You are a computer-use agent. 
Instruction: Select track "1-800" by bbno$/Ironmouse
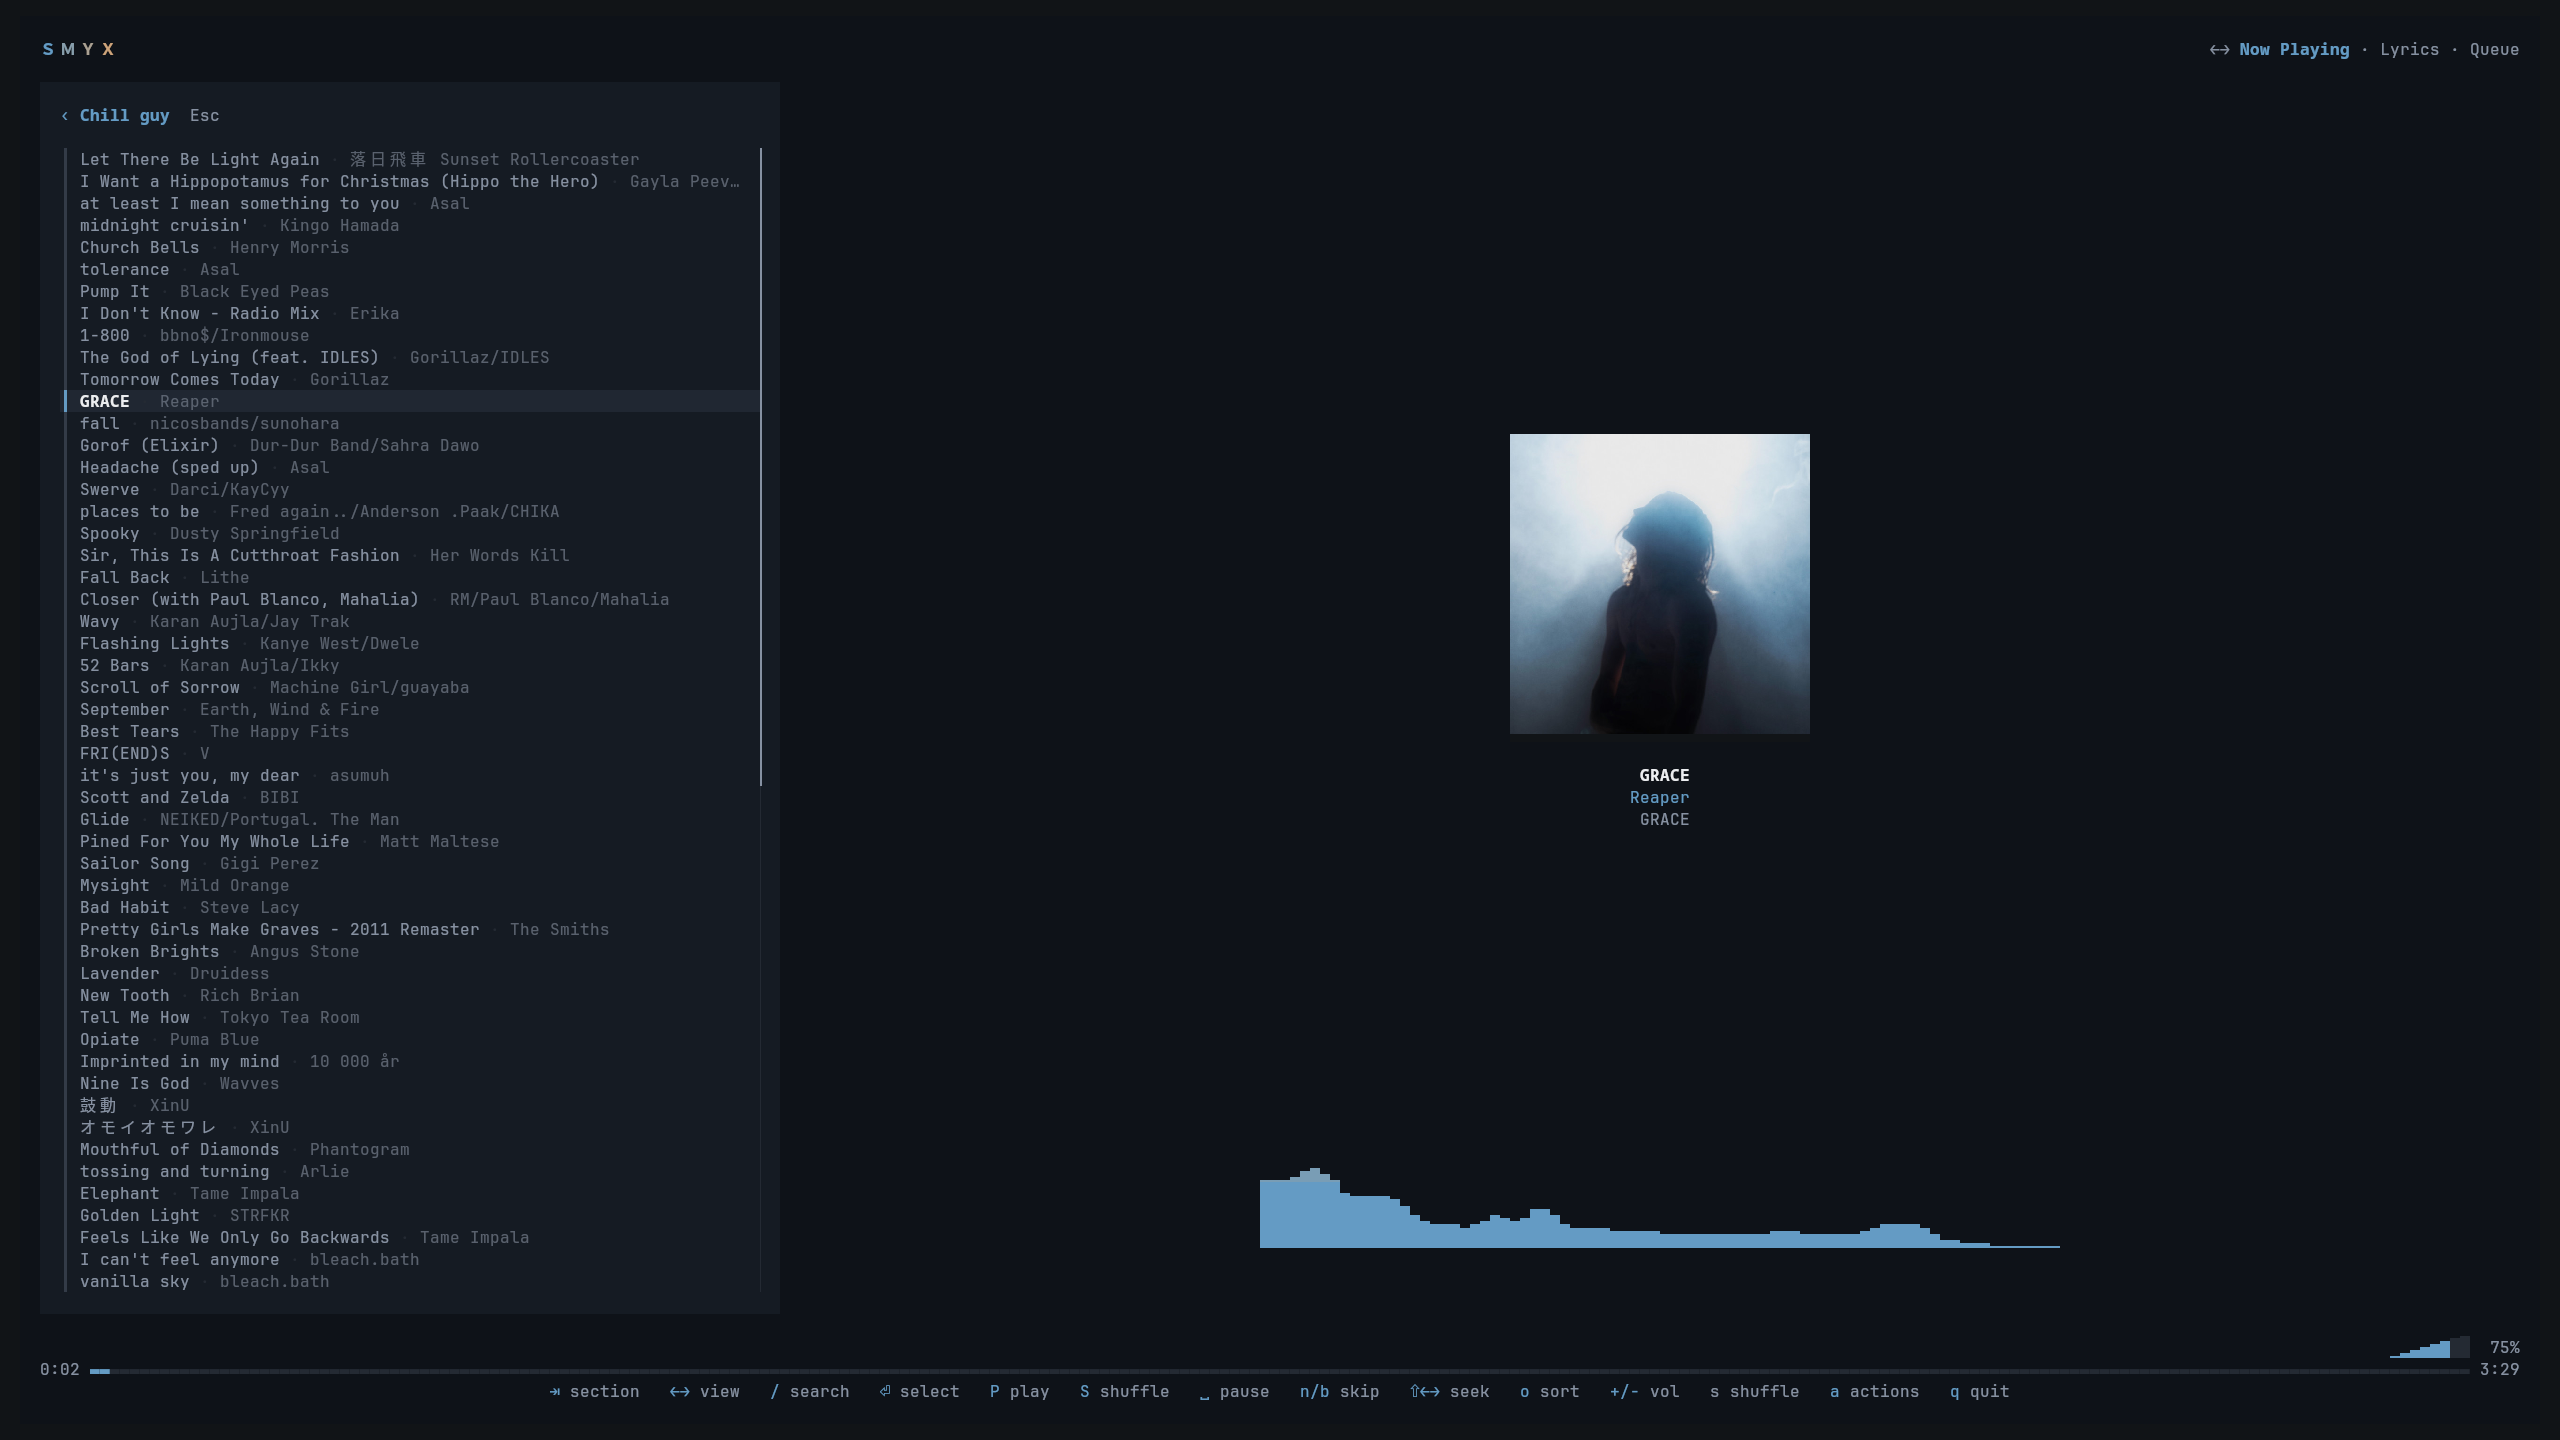tap(412, 336)
